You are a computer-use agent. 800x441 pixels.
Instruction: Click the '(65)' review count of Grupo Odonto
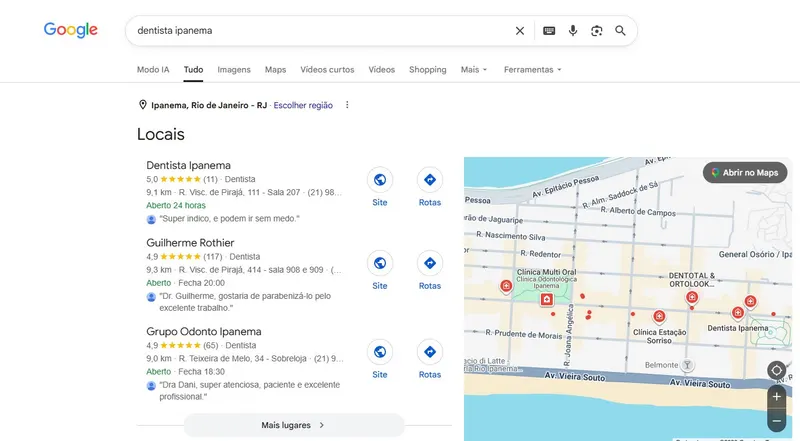coord(211,346)
